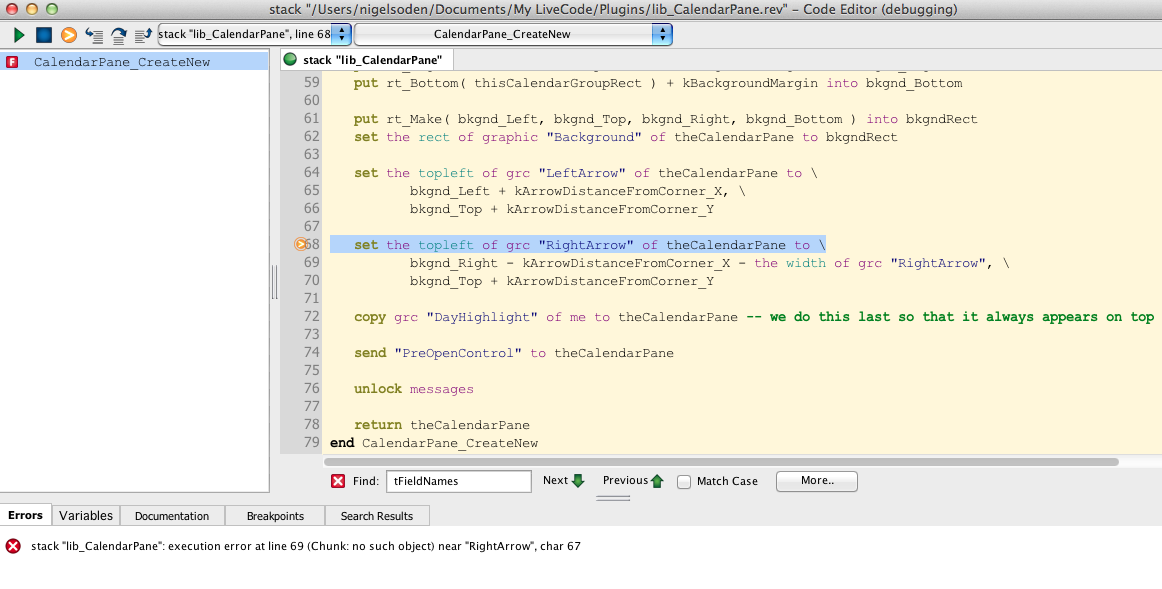Toggle breakpoint marker at line 68
The image size is (1162, 589).
click(x=300, y=245)
